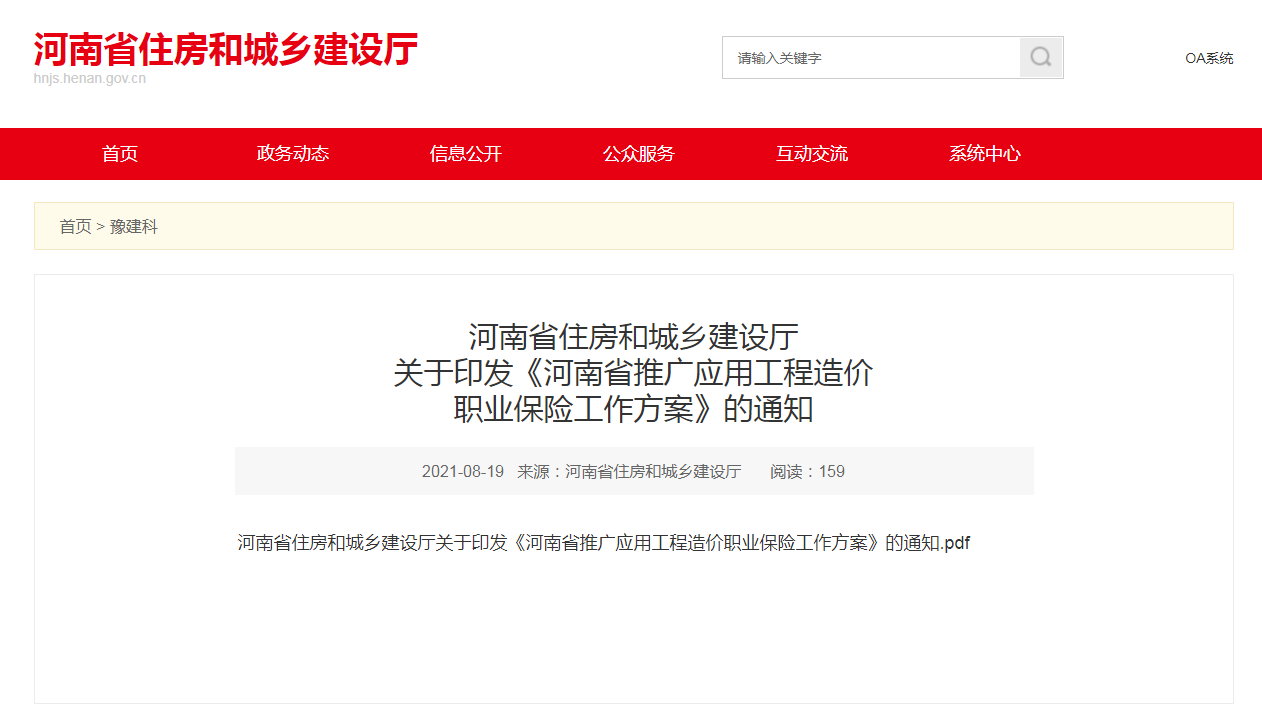1262x717 pixels.
Task: Click the breadcrumb separator arrow
Action: 101,227
